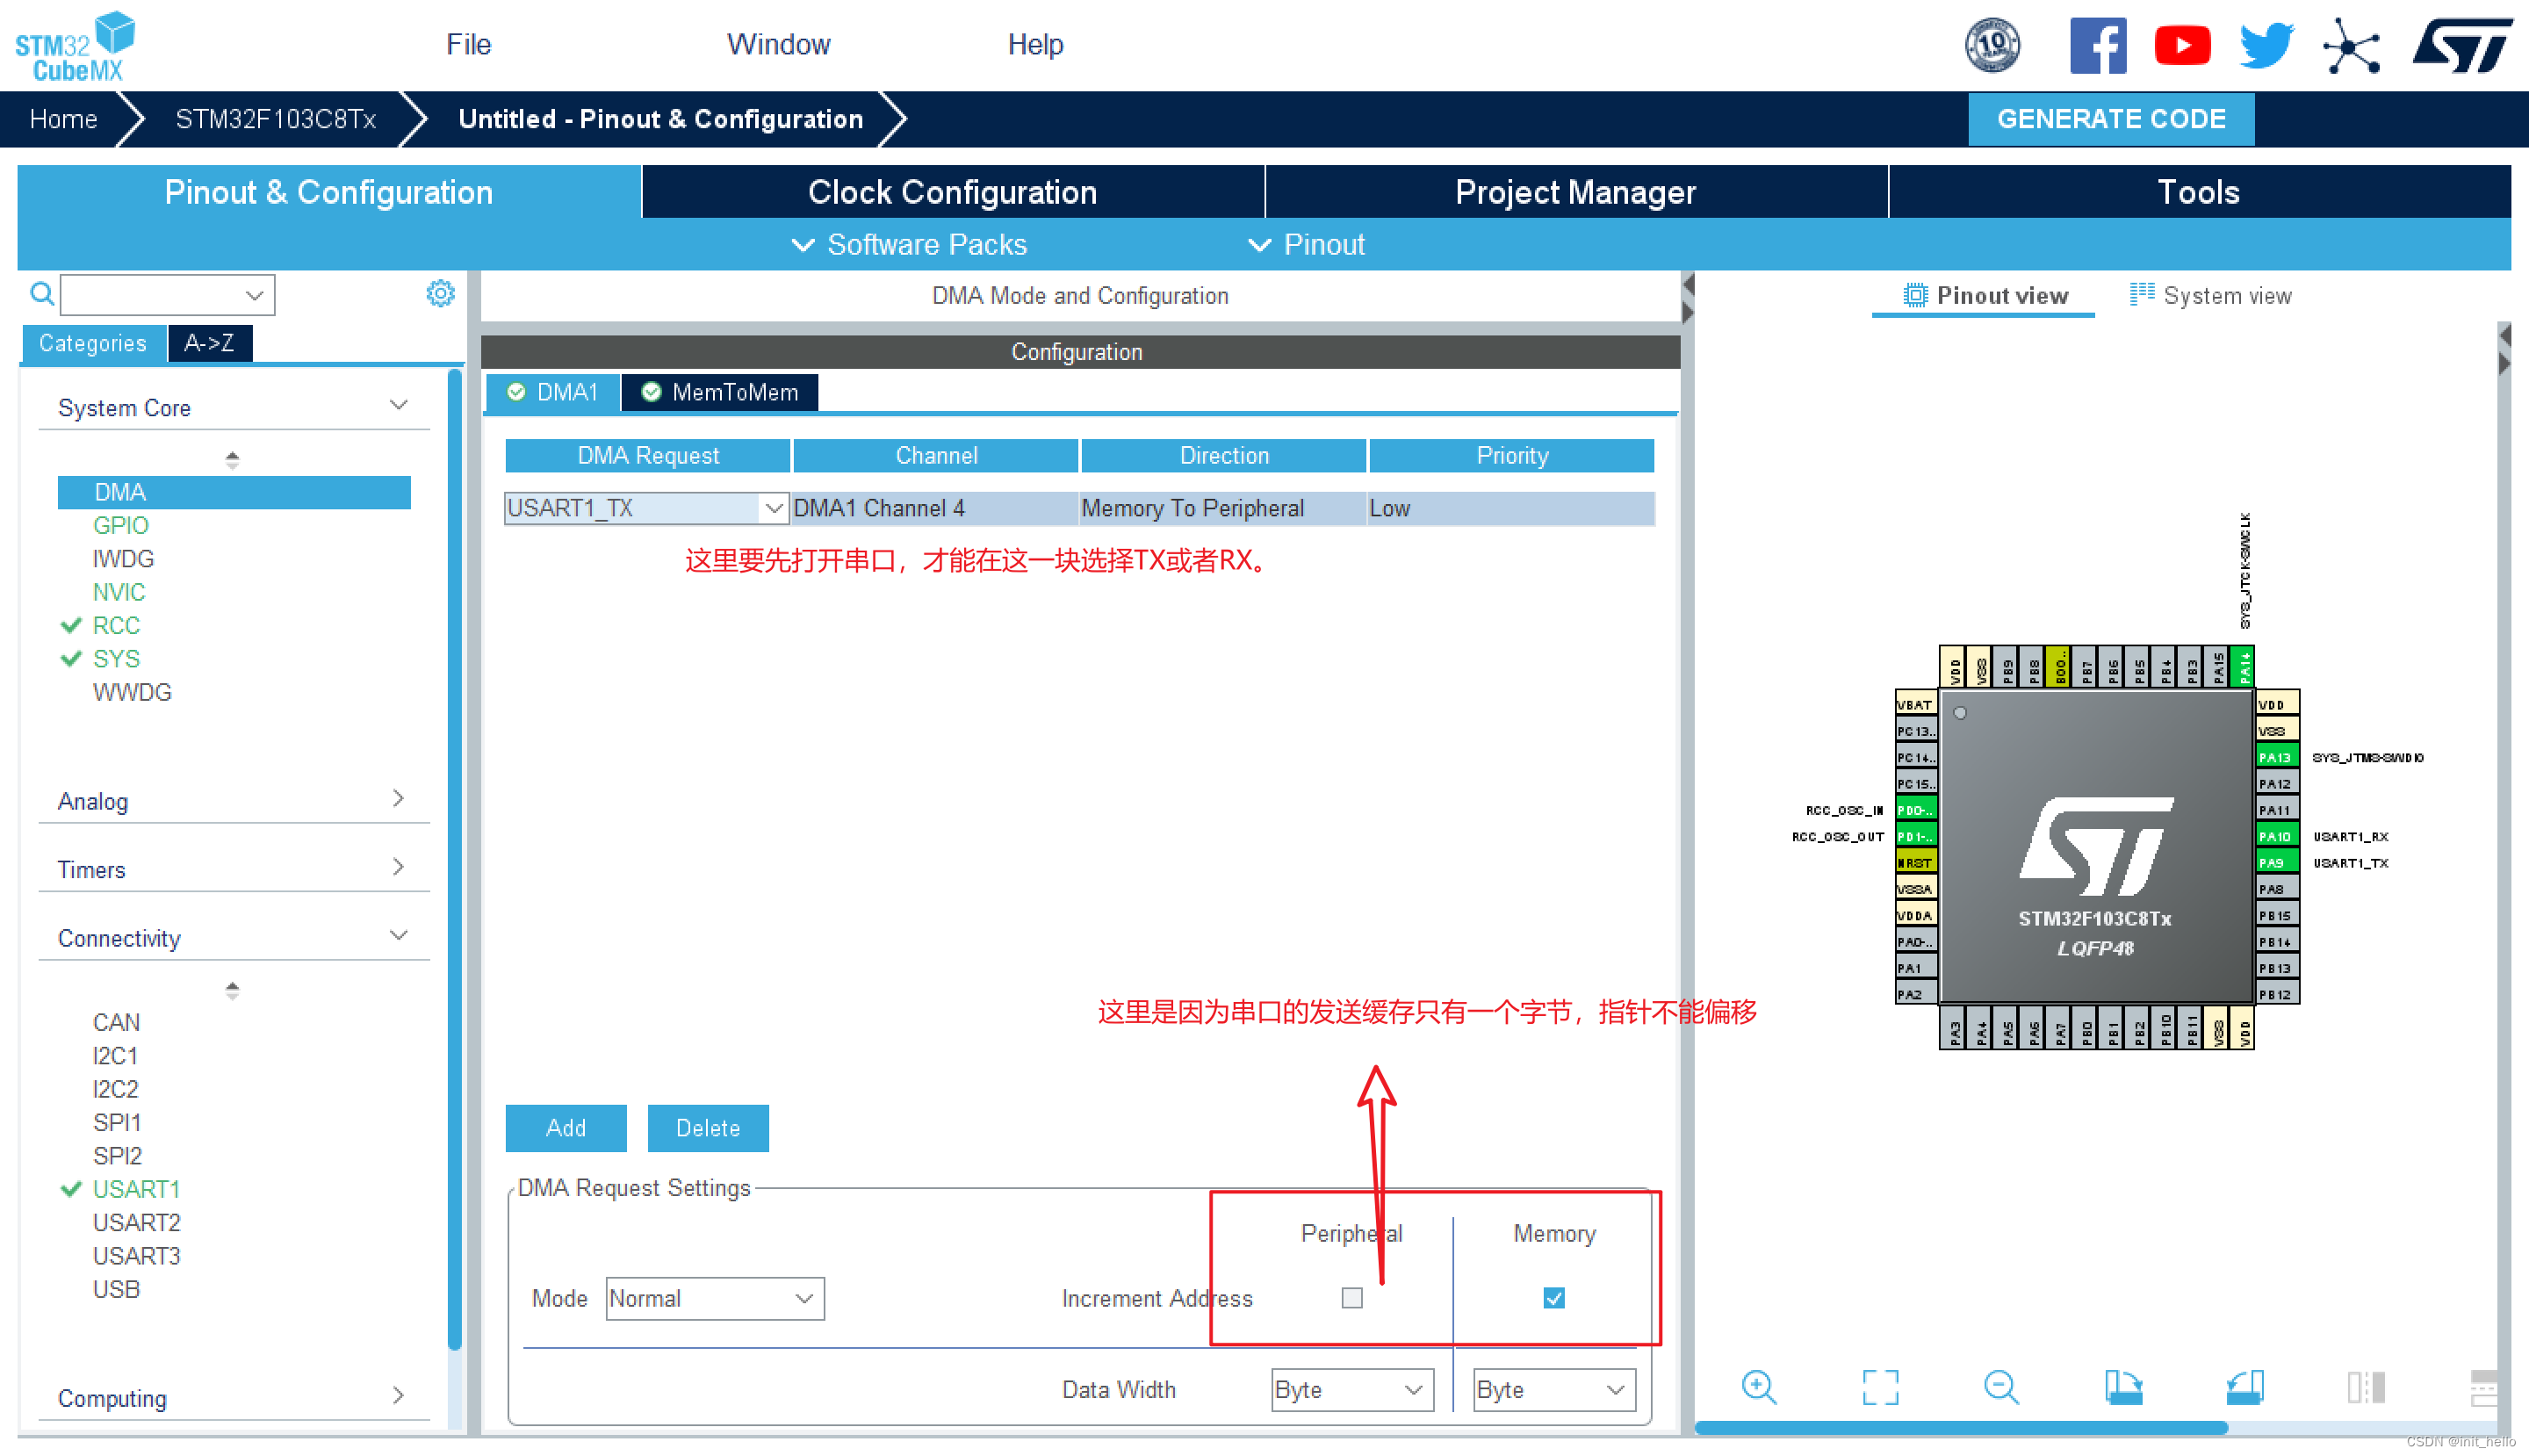Viewport: 2529px width, 1456px height.
Task: Go to Home breadcrumb
Action: tap(63, 119)
